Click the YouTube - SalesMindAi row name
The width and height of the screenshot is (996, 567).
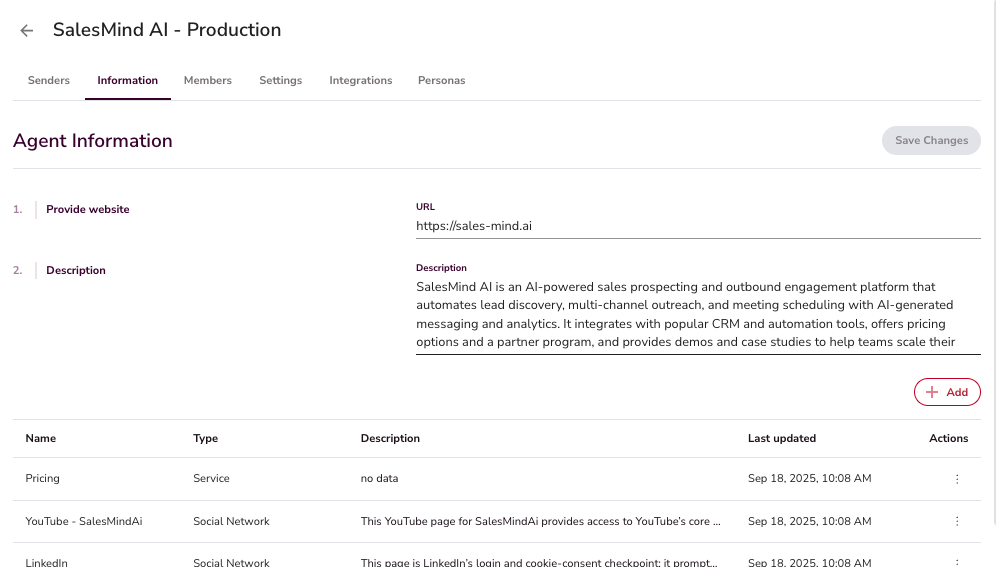(x=84, y=521)
